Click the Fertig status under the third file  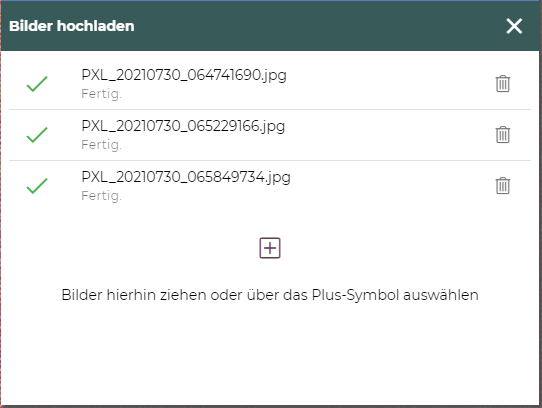[102, 196]
